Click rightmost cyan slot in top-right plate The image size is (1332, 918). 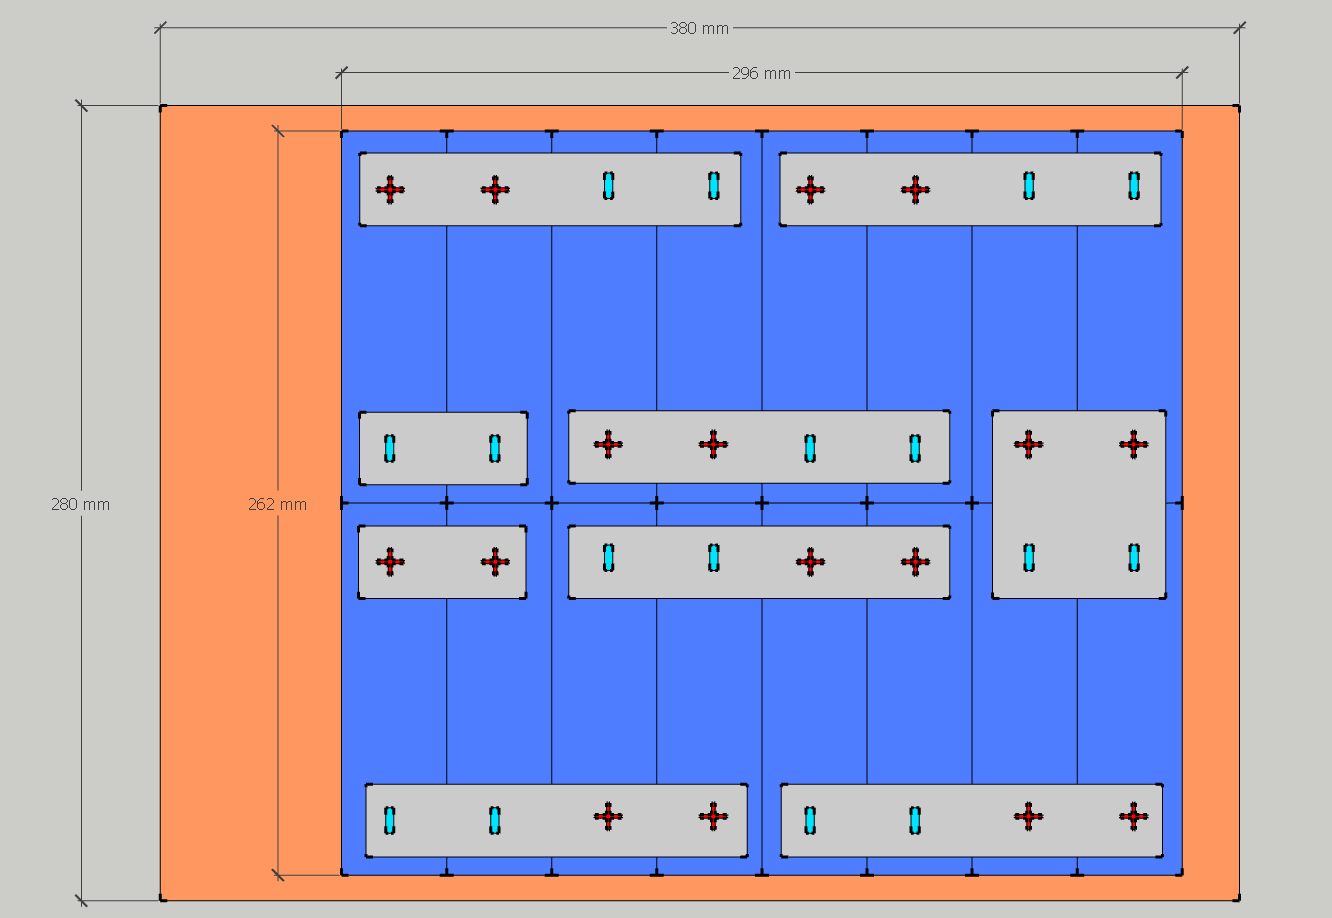[x=1134, y=185]
